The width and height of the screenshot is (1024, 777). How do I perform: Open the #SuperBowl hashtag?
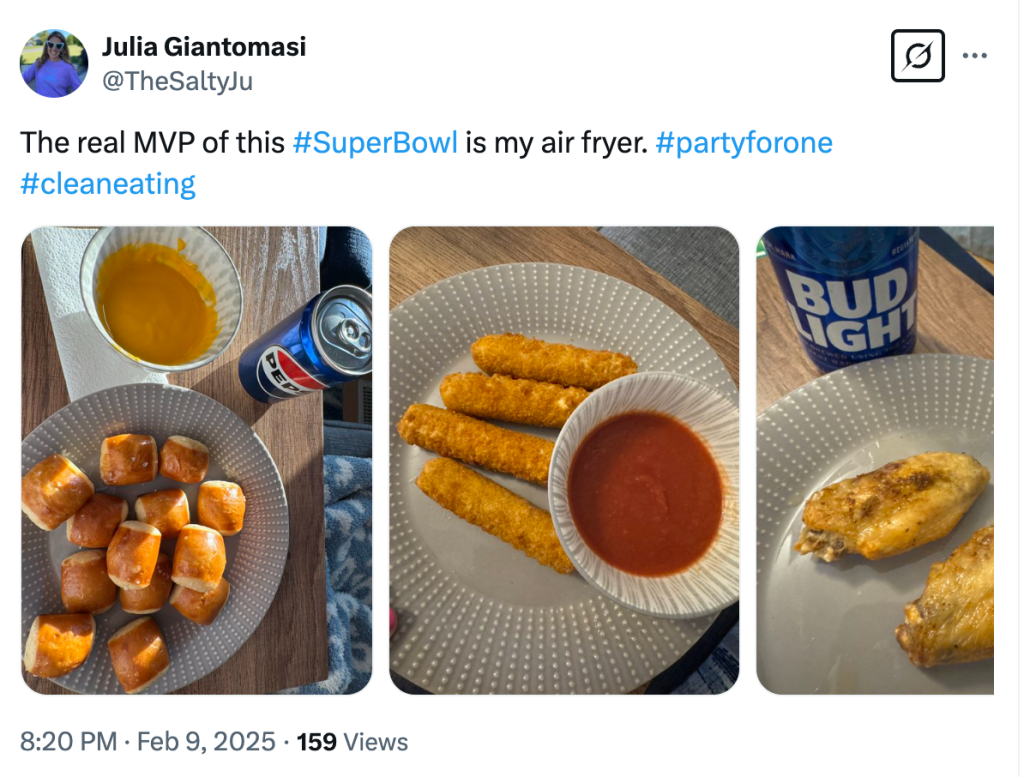(x=375, y=142)
